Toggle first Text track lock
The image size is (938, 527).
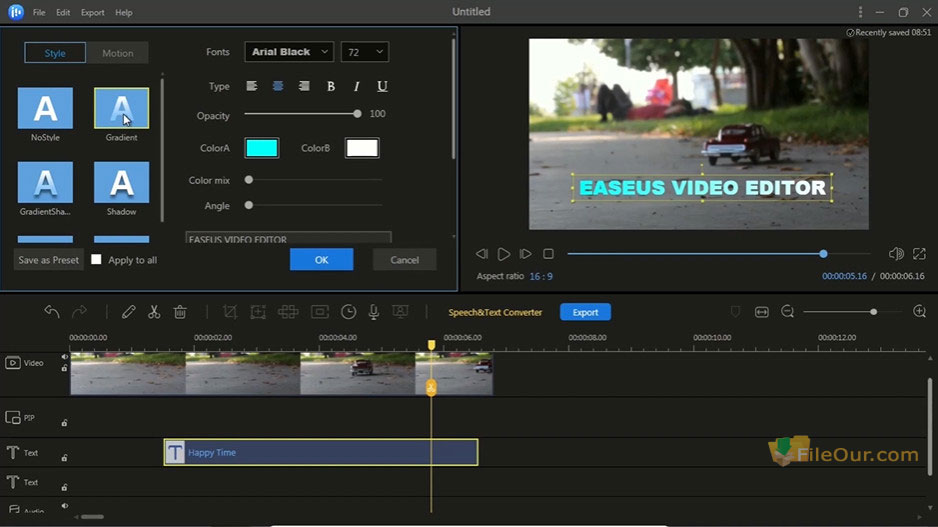pyautogui.click(x=65, y=458)
